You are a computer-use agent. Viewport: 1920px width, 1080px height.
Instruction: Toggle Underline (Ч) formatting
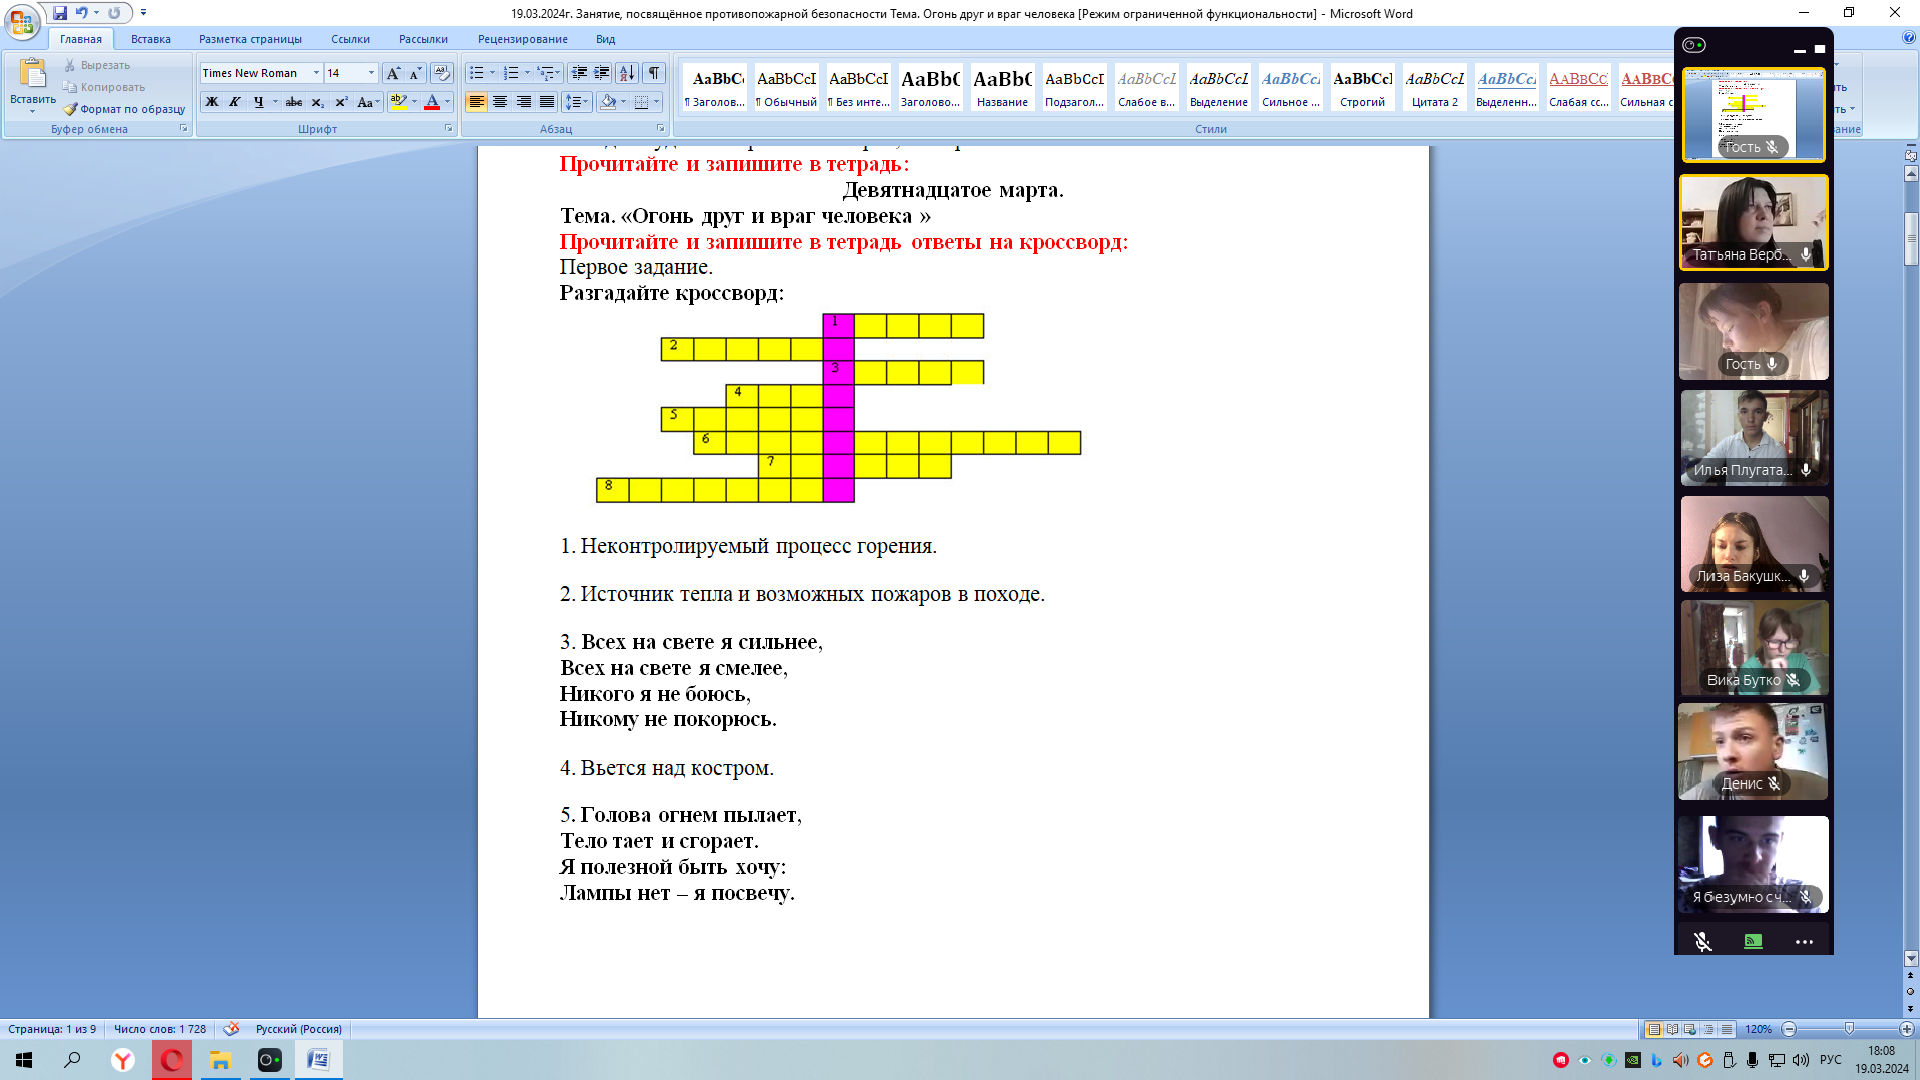[x=258, y=102]
